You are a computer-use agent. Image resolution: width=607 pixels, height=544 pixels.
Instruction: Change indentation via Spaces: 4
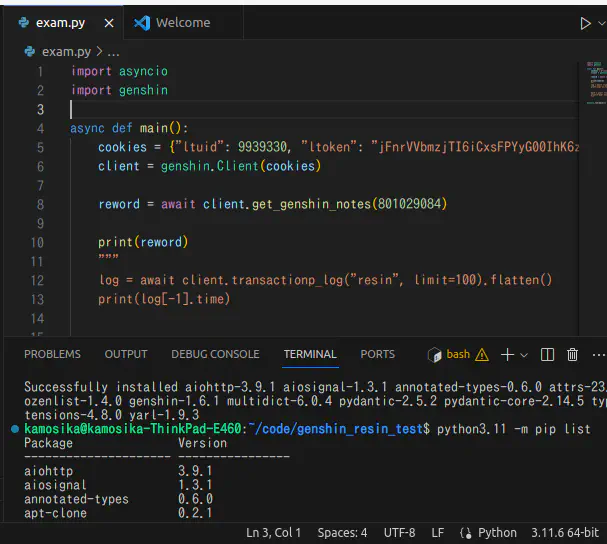[342, 532]
